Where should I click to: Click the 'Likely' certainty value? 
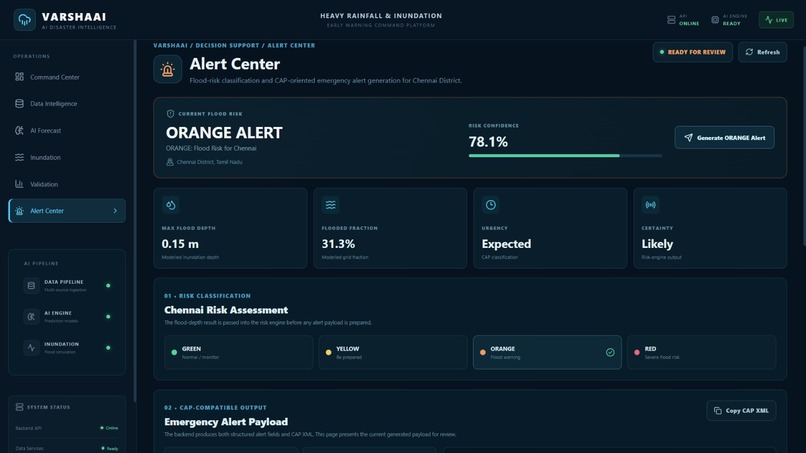[657, 244]
